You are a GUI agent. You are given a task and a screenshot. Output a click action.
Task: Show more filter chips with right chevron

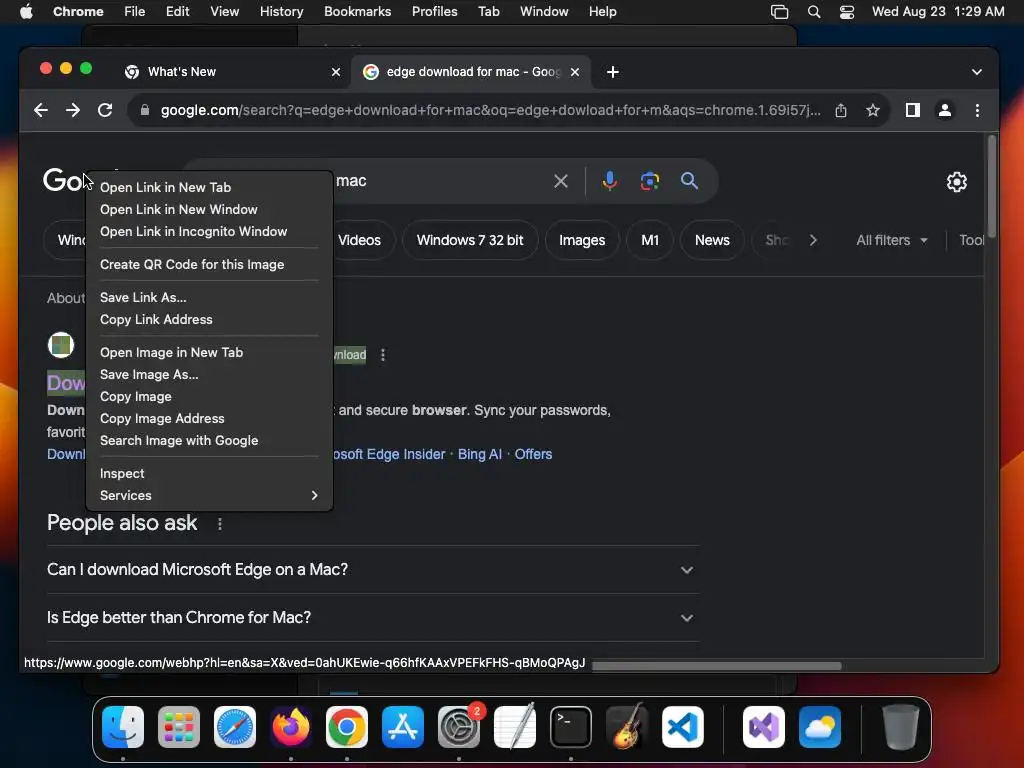813,240
